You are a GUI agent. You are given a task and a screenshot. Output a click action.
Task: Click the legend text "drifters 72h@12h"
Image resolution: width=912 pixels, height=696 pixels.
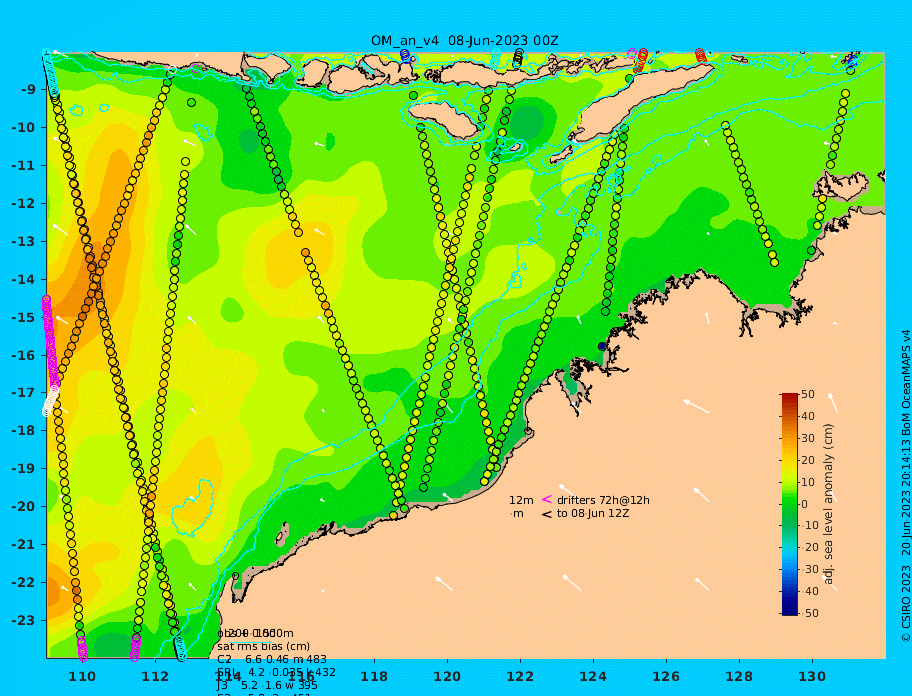tap(603, 500)
